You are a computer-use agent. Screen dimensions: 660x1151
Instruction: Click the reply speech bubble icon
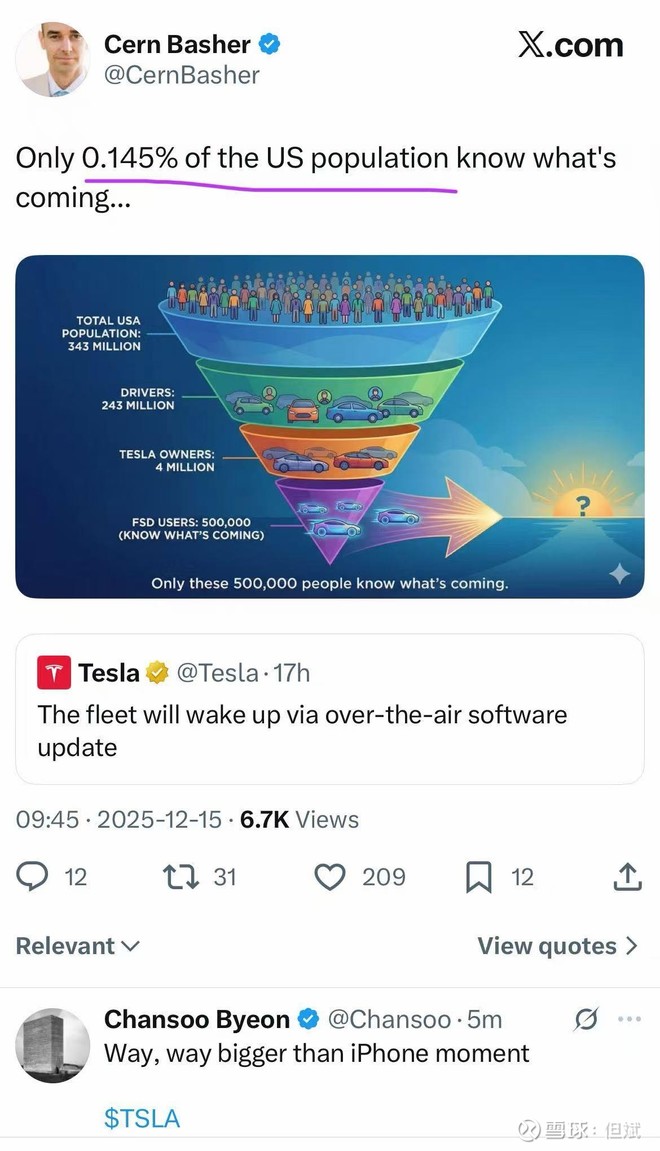pos(33,877)
